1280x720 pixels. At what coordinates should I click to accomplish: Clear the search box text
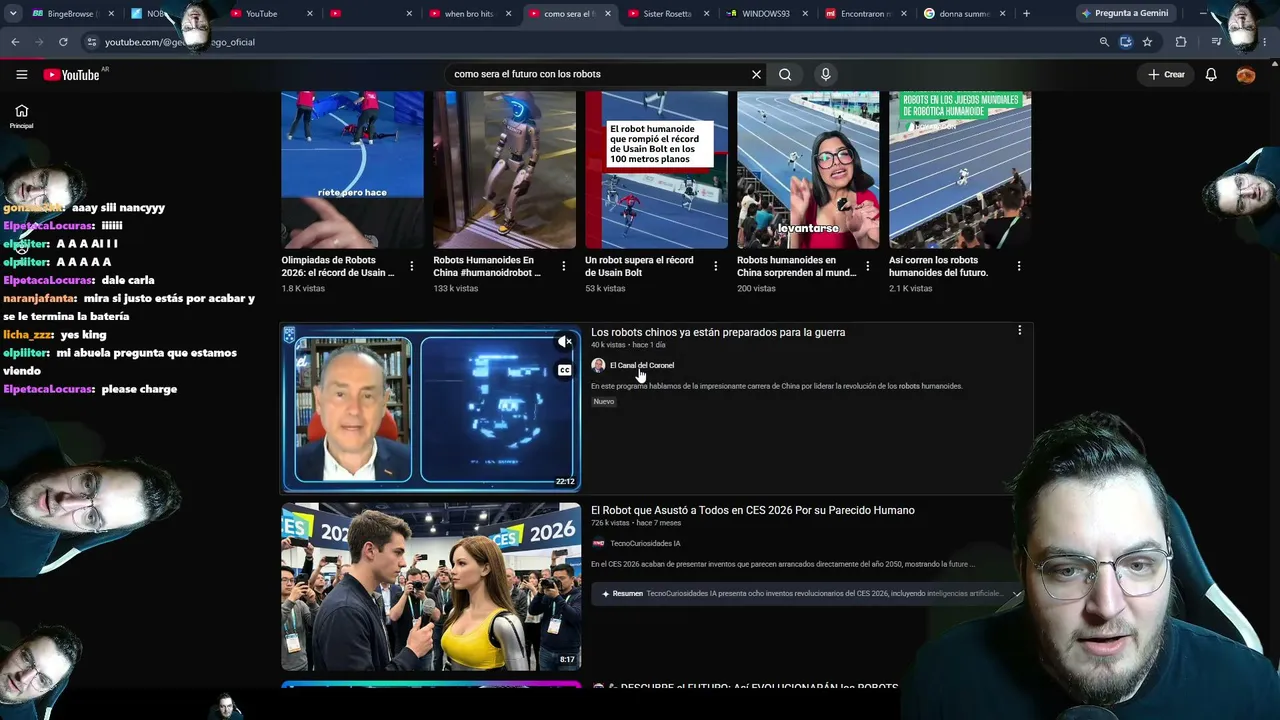[x=756, y=74]
